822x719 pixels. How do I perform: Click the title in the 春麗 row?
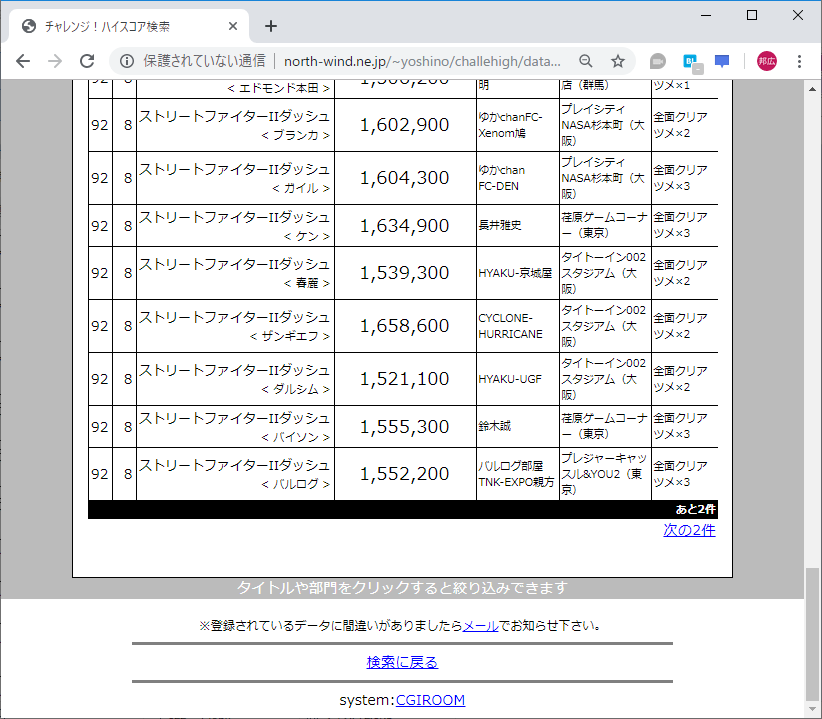(234, 265)
